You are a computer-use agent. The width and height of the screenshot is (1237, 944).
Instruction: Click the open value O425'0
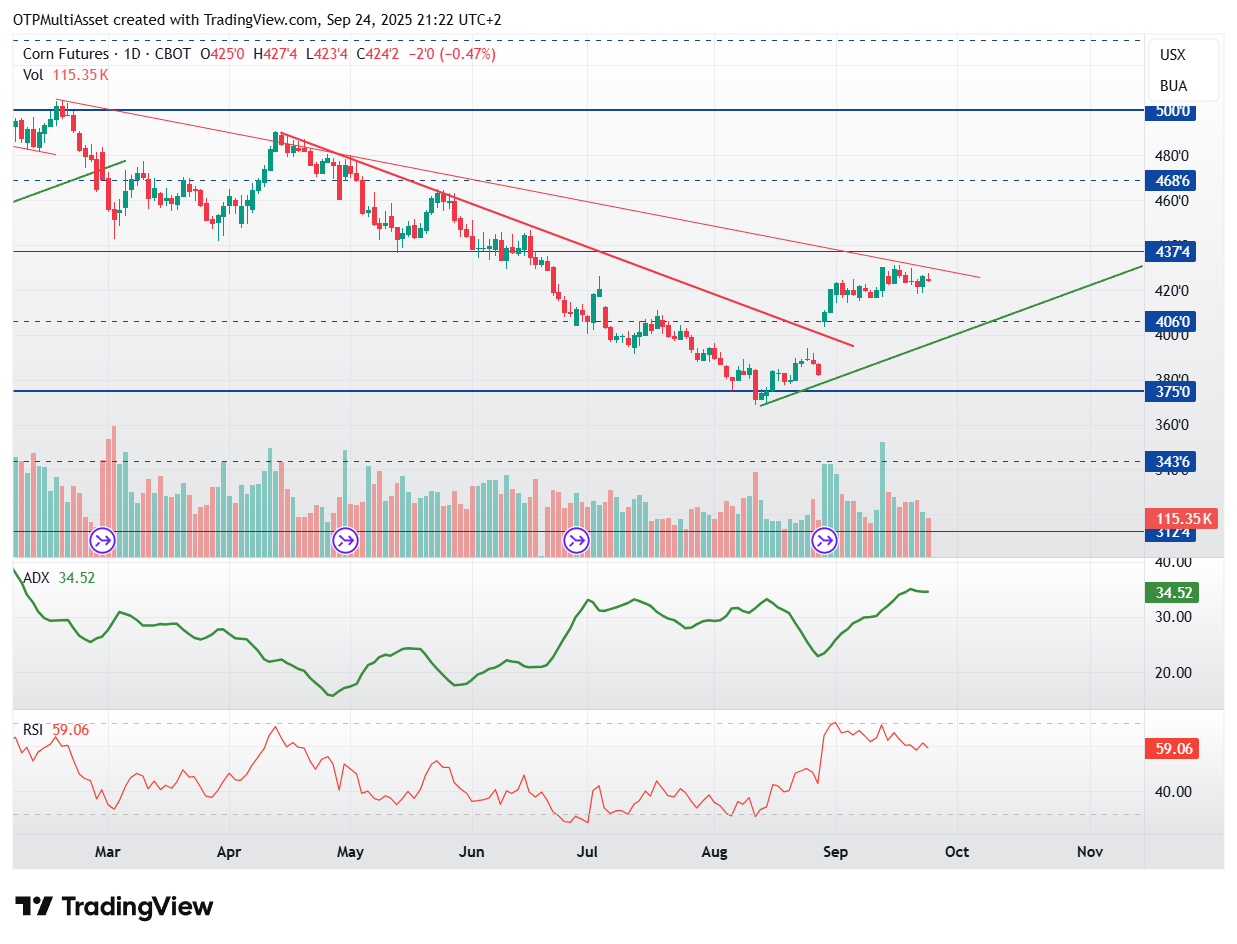(x=223, y=54)
